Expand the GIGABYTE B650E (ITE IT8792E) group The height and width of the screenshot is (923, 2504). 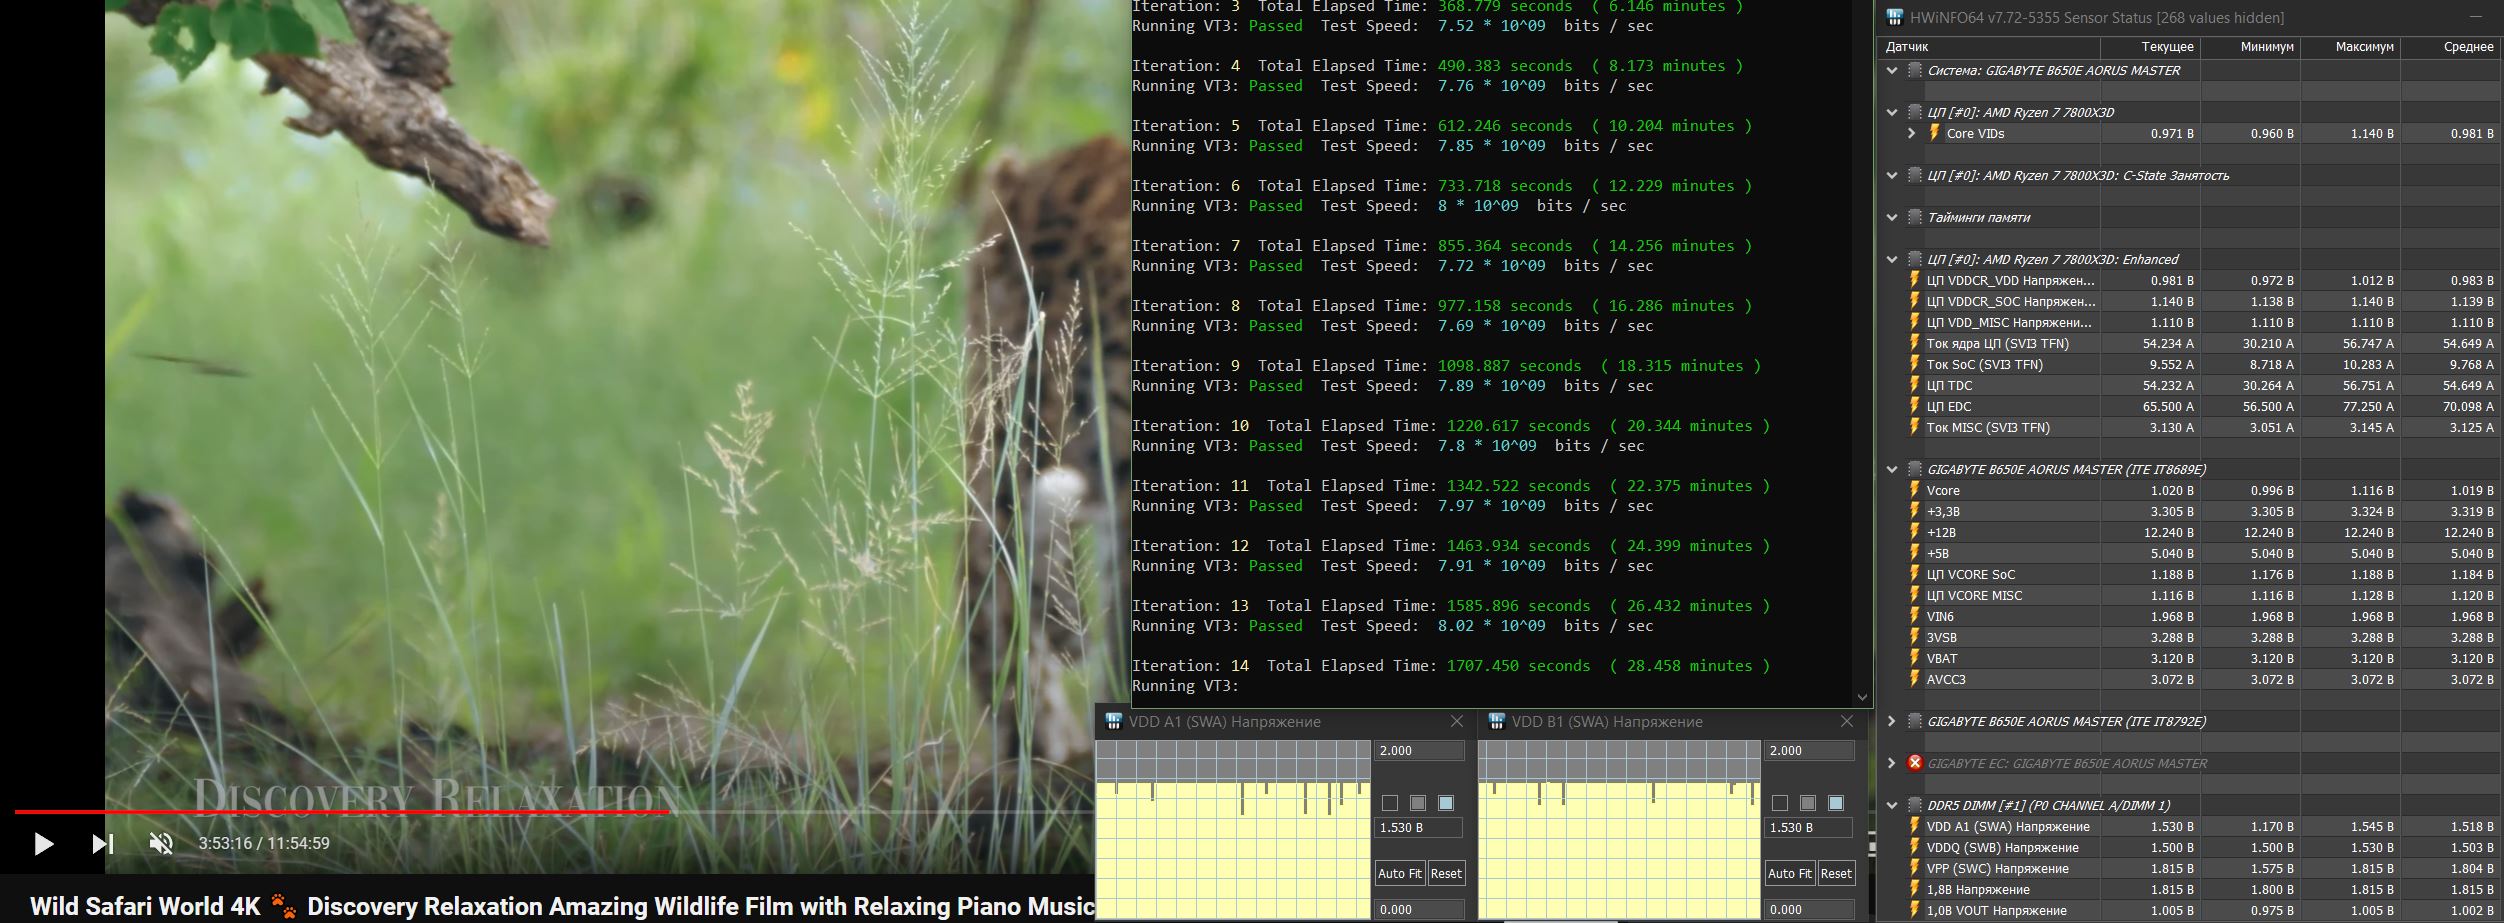pyautogui.click(x=1891, y=721)
